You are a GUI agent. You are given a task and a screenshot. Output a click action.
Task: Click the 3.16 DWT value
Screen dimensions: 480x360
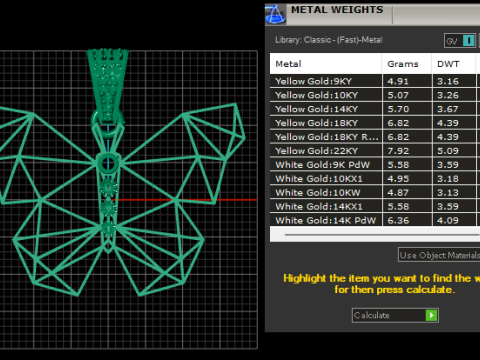448,81
